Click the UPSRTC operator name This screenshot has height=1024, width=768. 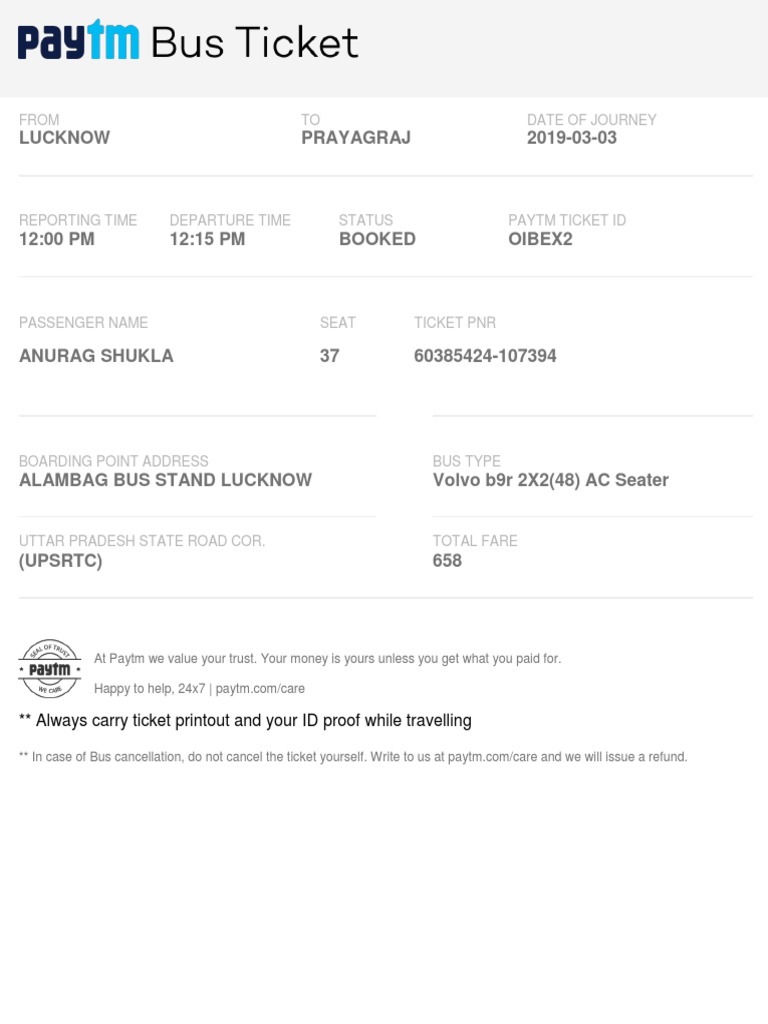pos(60,561)
